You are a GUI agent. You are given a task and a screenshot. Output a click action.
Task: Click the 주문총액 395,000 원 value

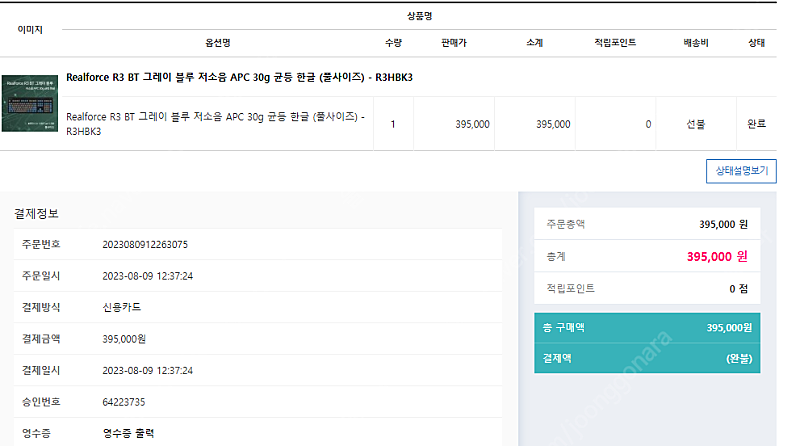pos(723,224)
